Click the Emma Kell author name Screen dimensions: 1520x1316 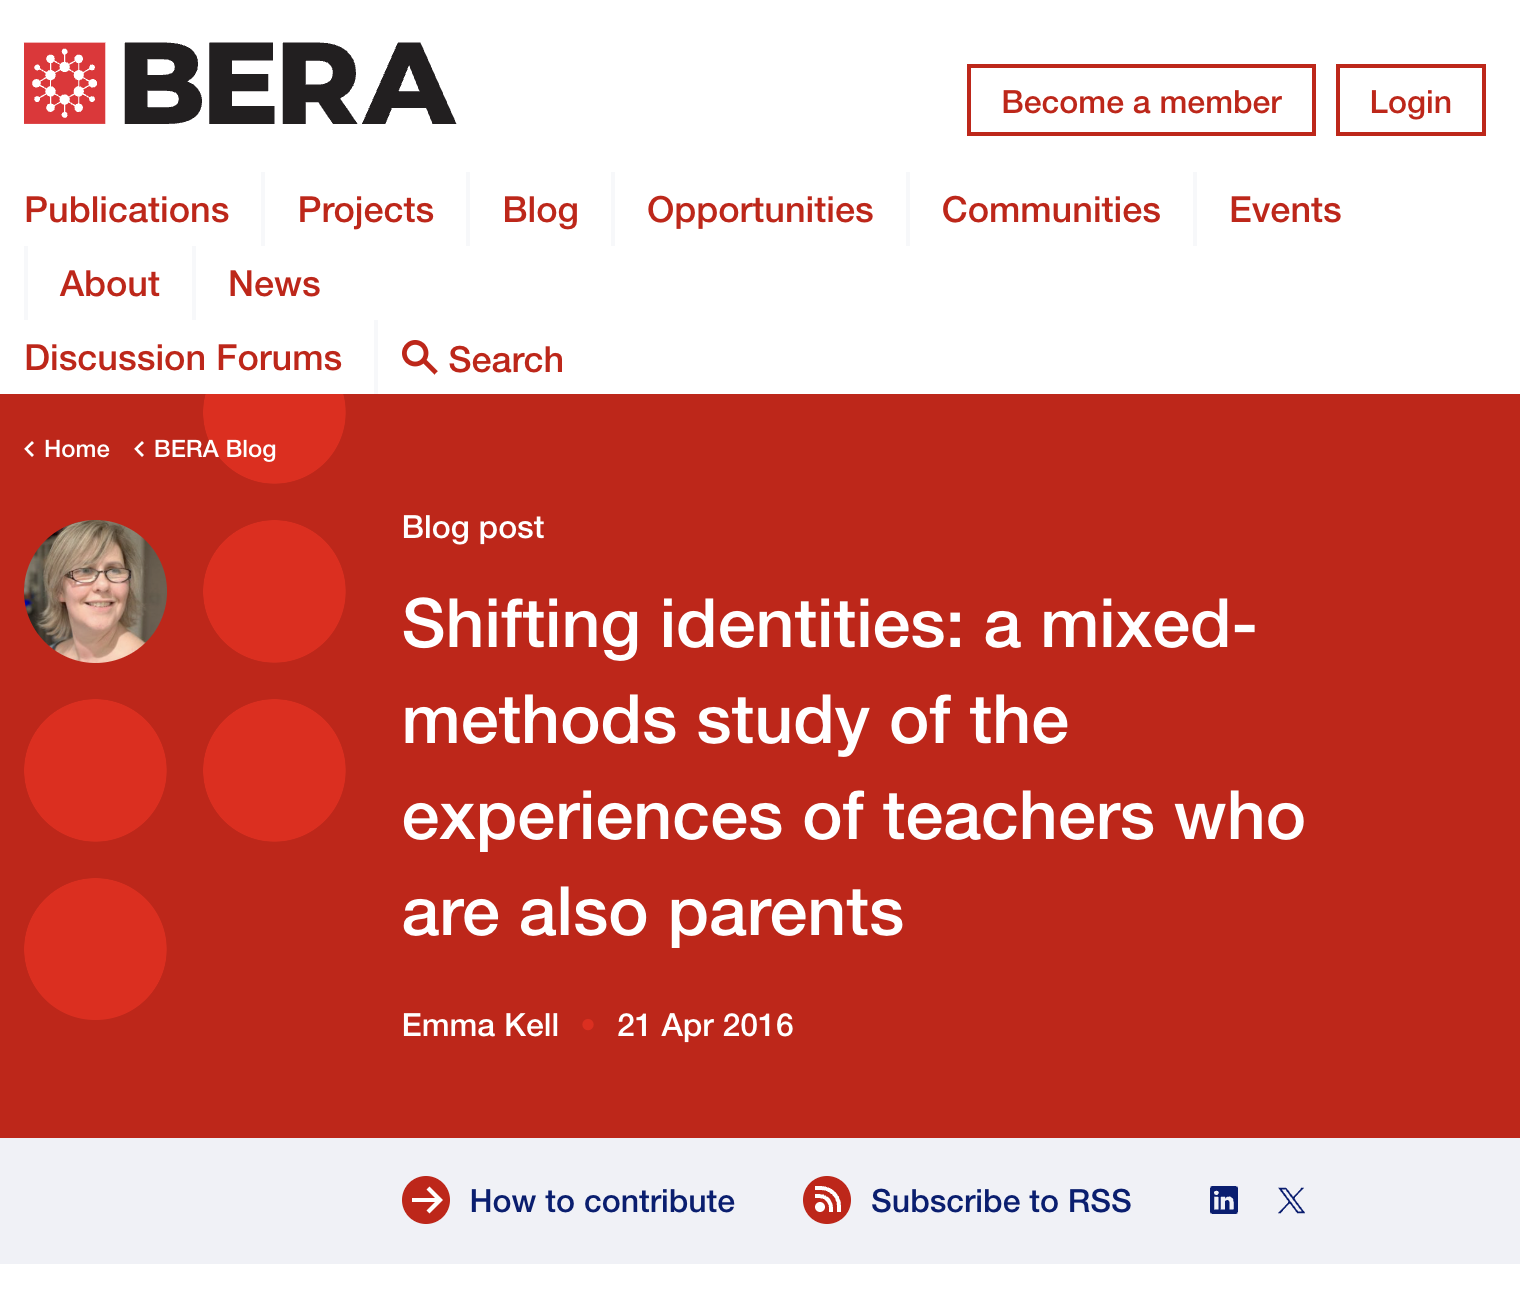tap(480, 1025)
